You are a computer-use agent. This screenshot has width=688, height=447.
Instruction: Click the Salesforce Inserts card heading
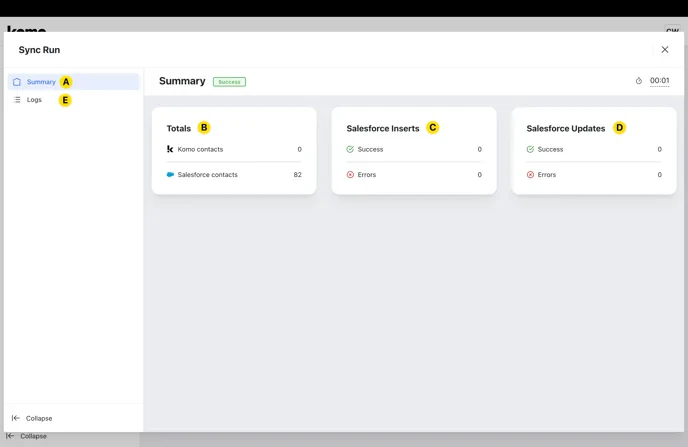[383, 129]
